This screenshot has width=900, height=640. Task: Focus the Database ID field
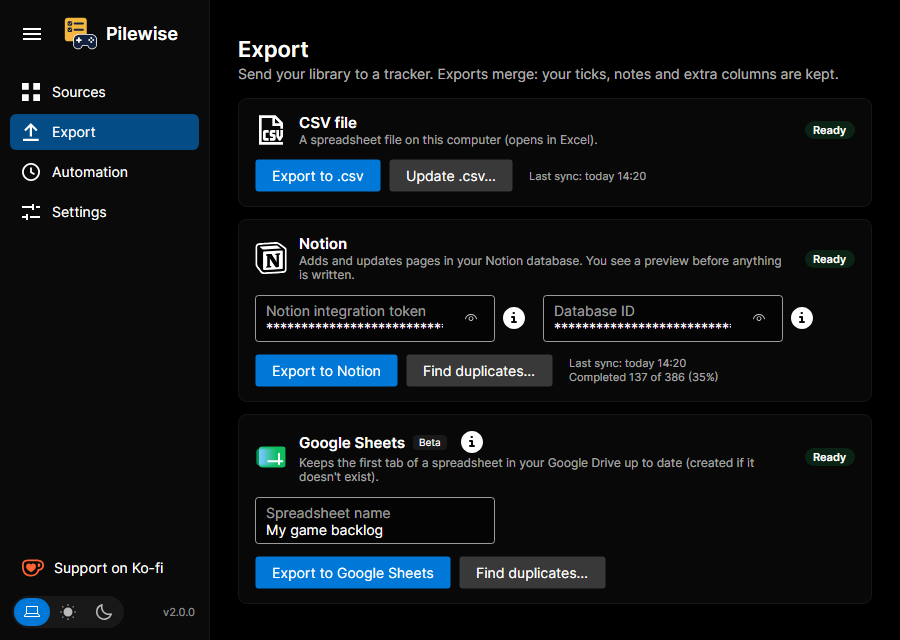[x=663, y=319]
